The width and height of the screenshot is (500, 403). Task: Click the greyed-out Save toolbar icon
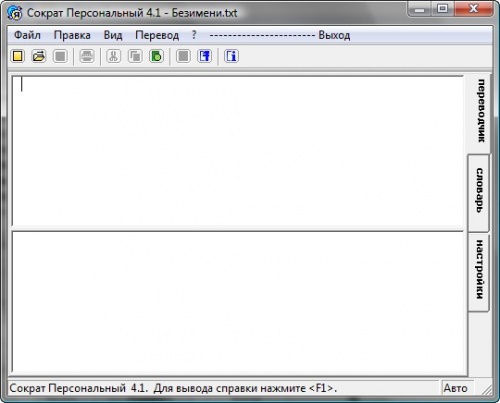[60, 56]
